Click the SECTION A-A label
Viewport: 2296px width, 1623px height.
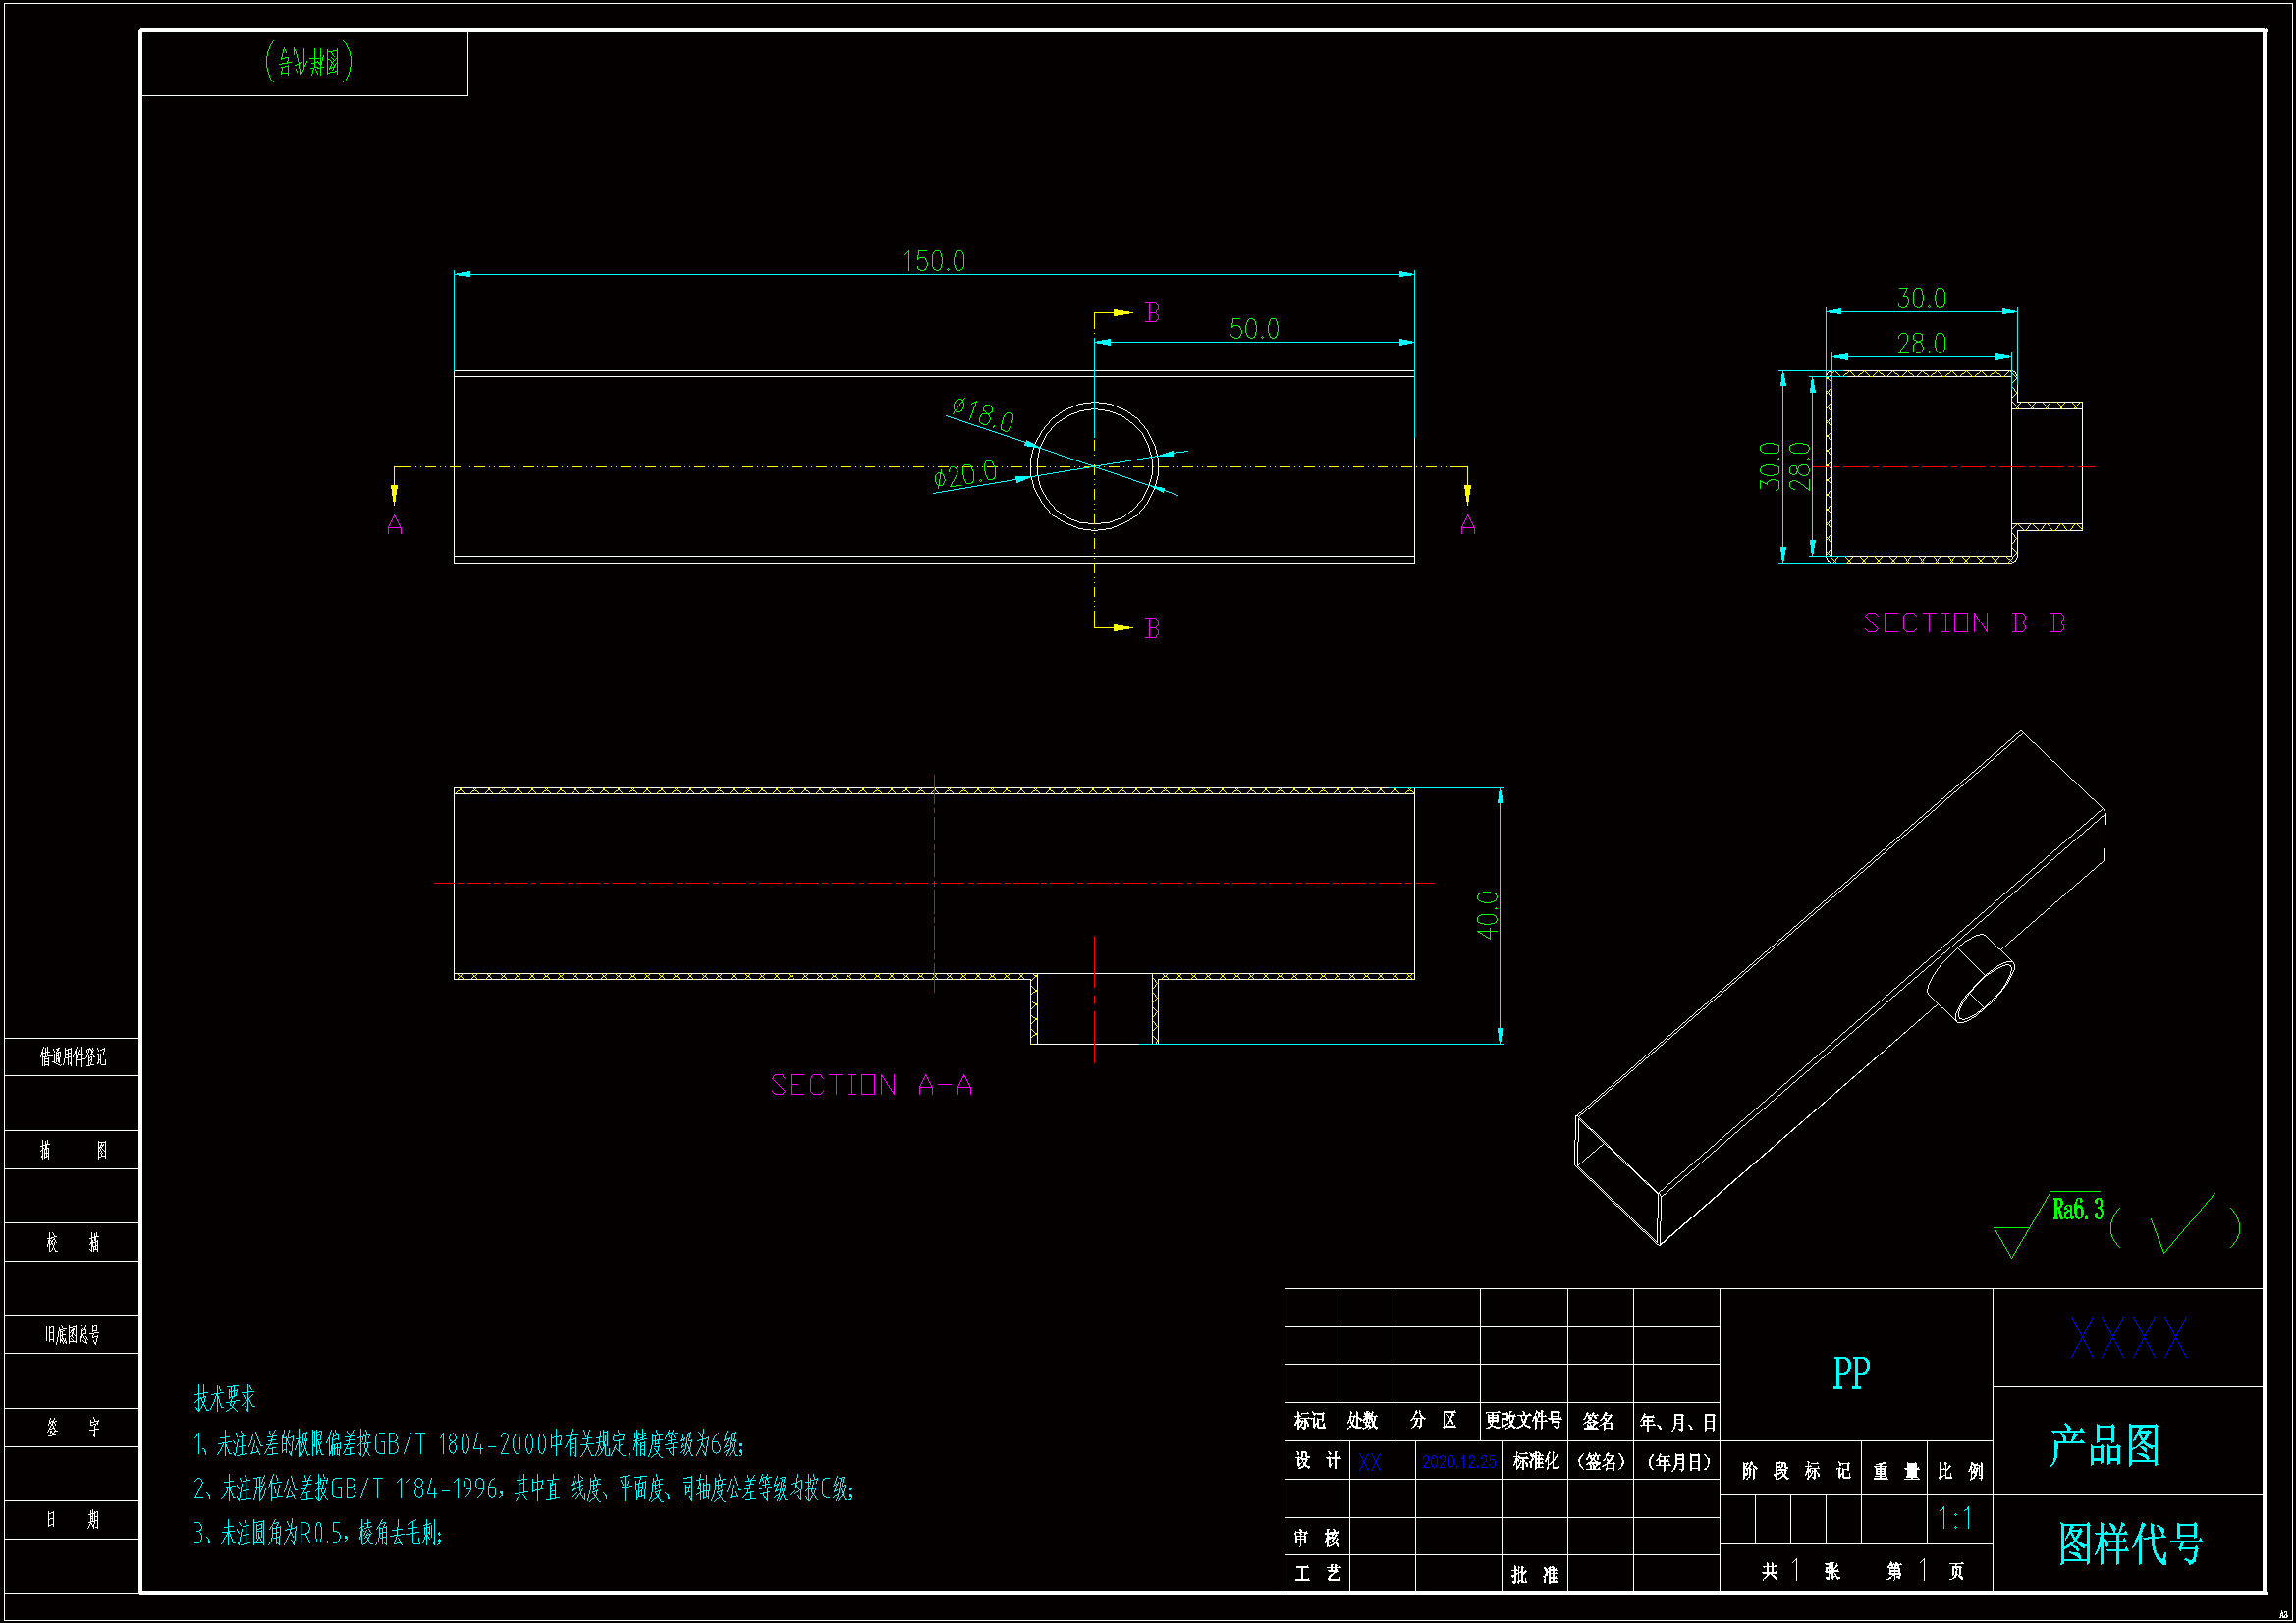(871, 1085)
